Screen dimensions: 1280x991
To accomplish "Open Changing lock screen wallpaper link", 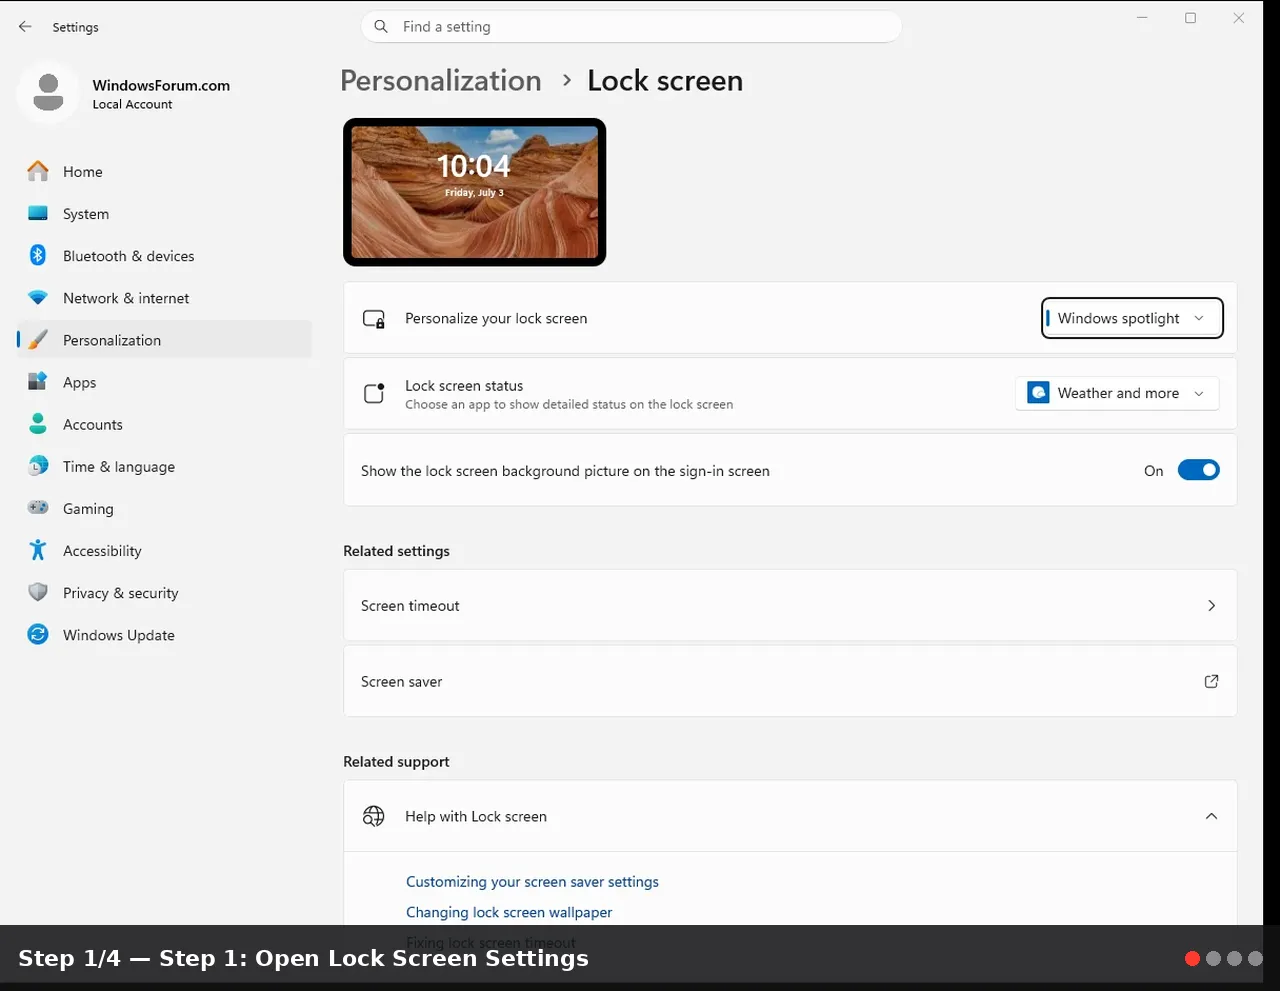I will click(x=509, y=912).
